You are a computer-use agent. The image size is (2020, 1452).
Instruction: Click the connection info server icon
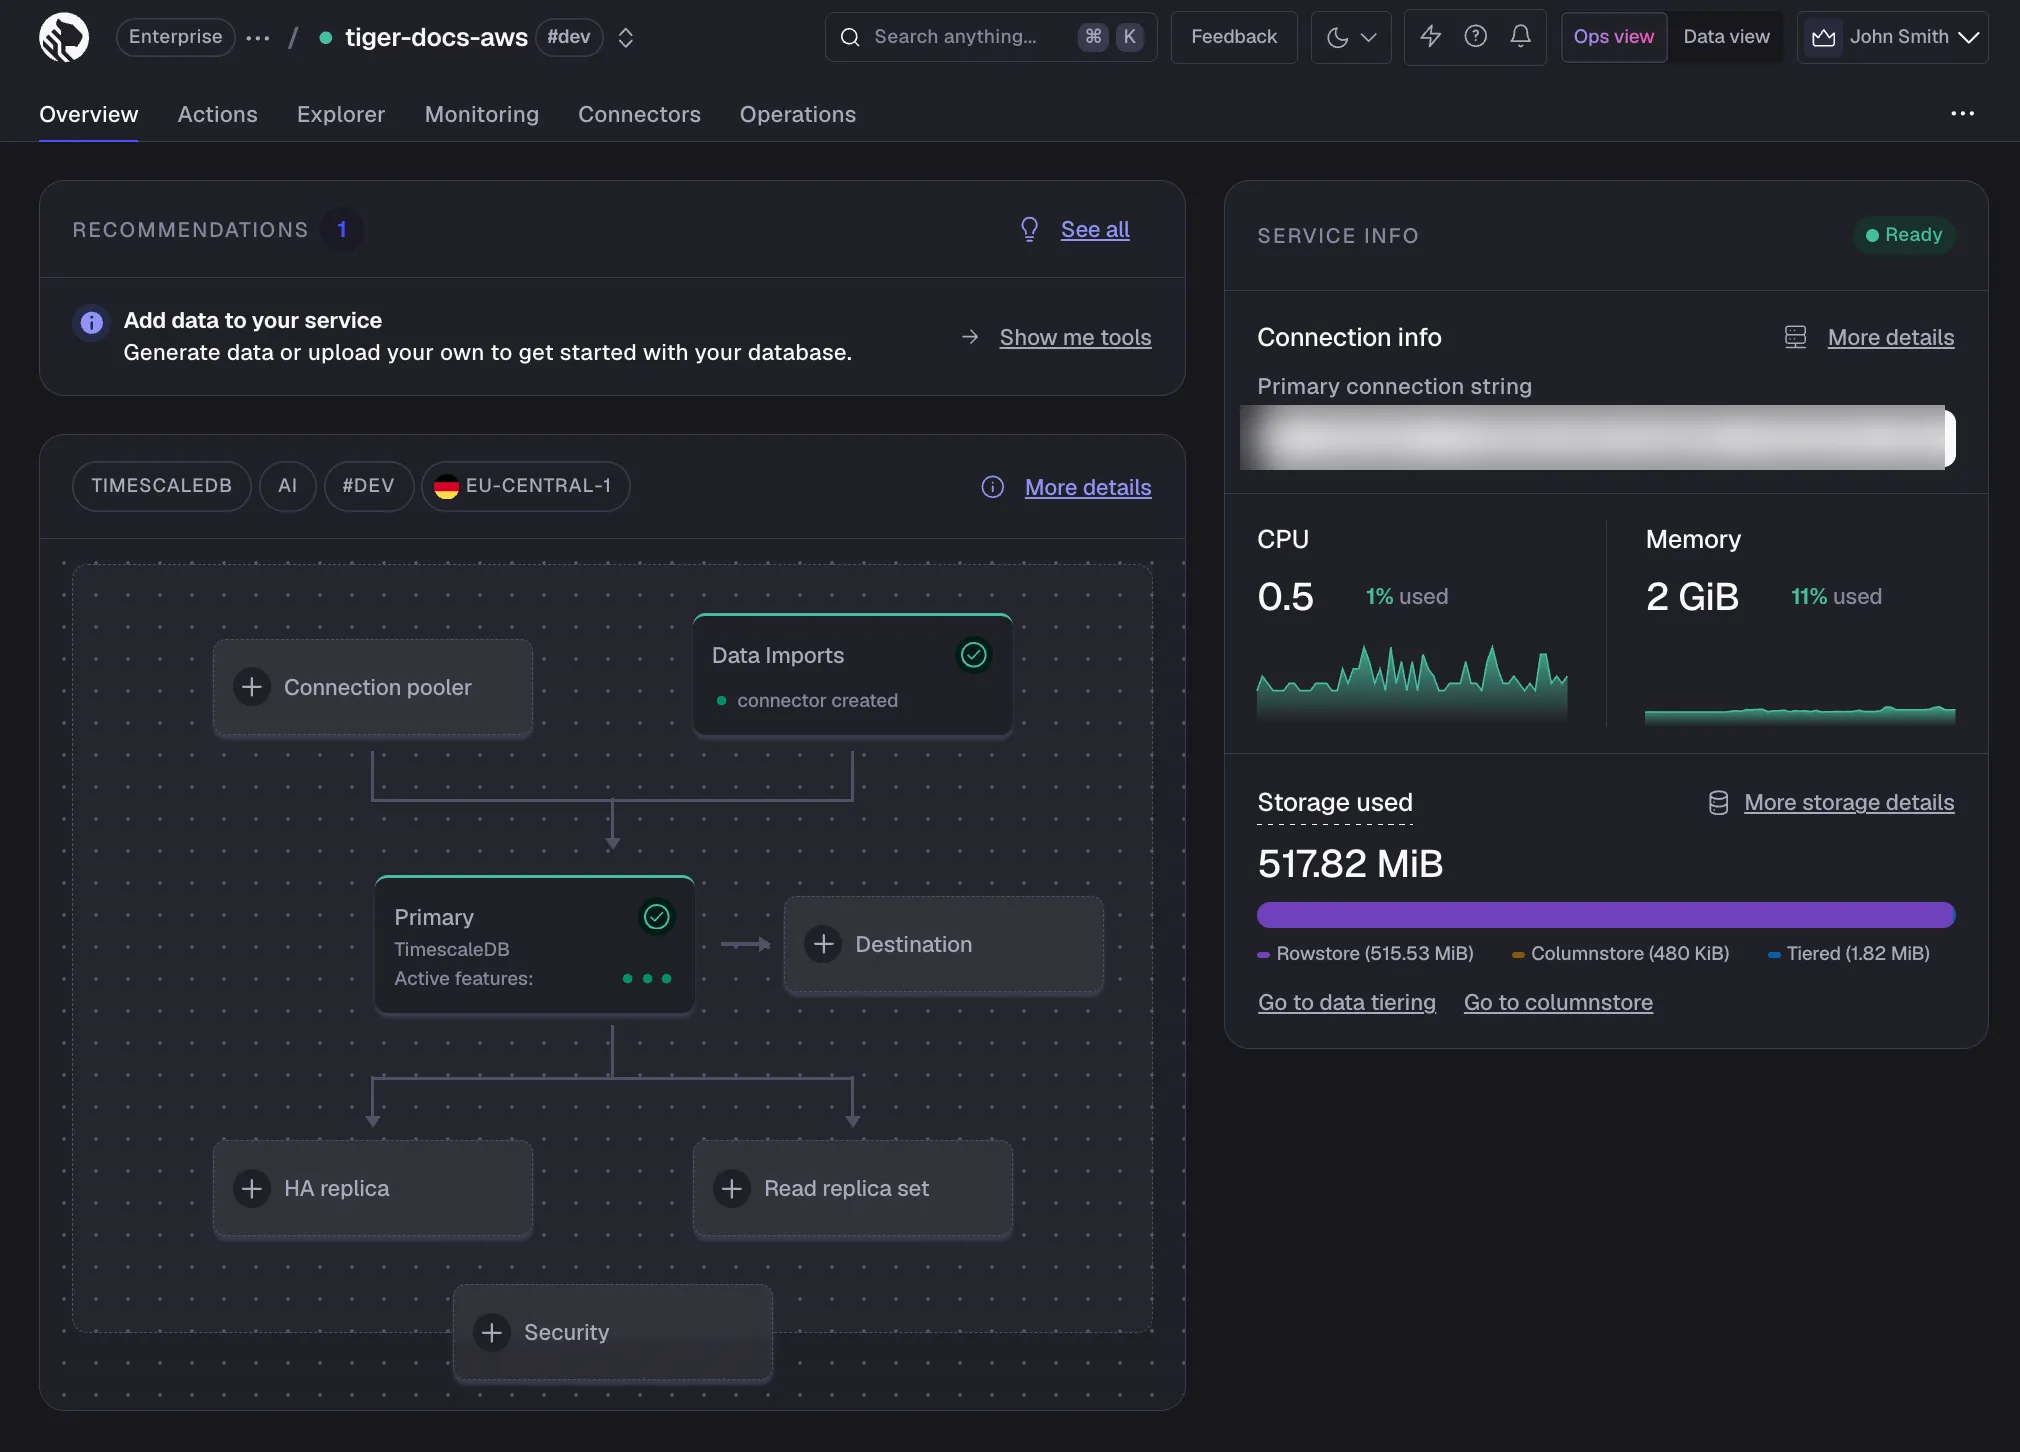click(1796, 337)
